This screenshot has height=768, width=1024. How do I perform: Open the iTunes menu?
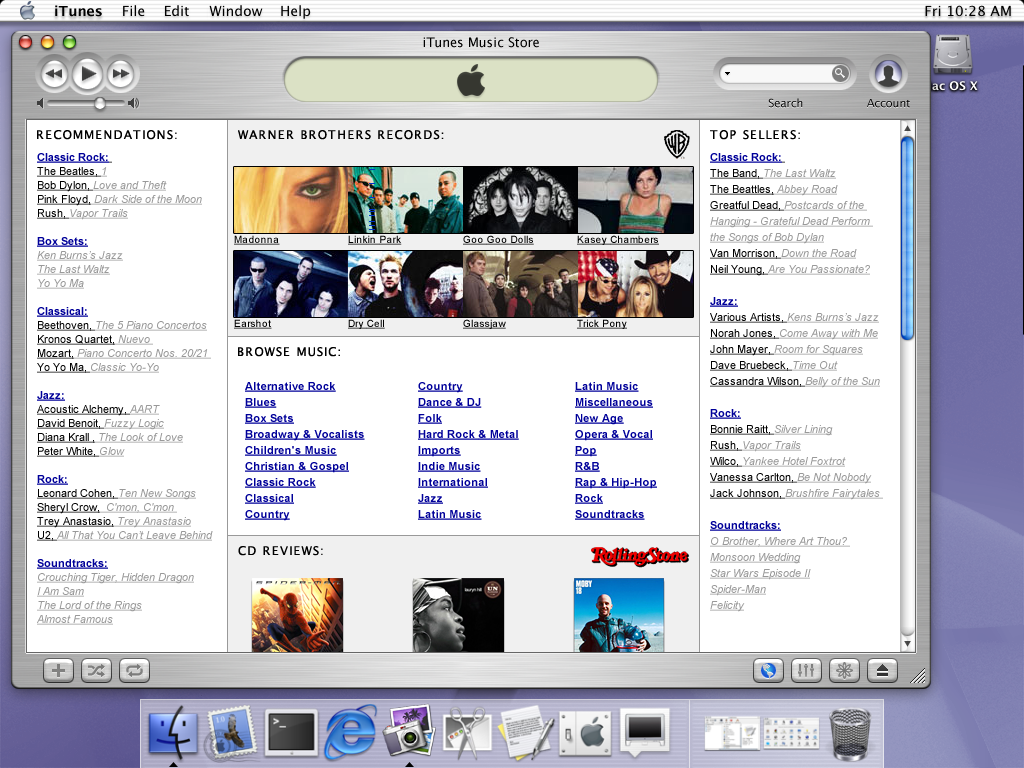pyautogui.click(x=78, y=11)
